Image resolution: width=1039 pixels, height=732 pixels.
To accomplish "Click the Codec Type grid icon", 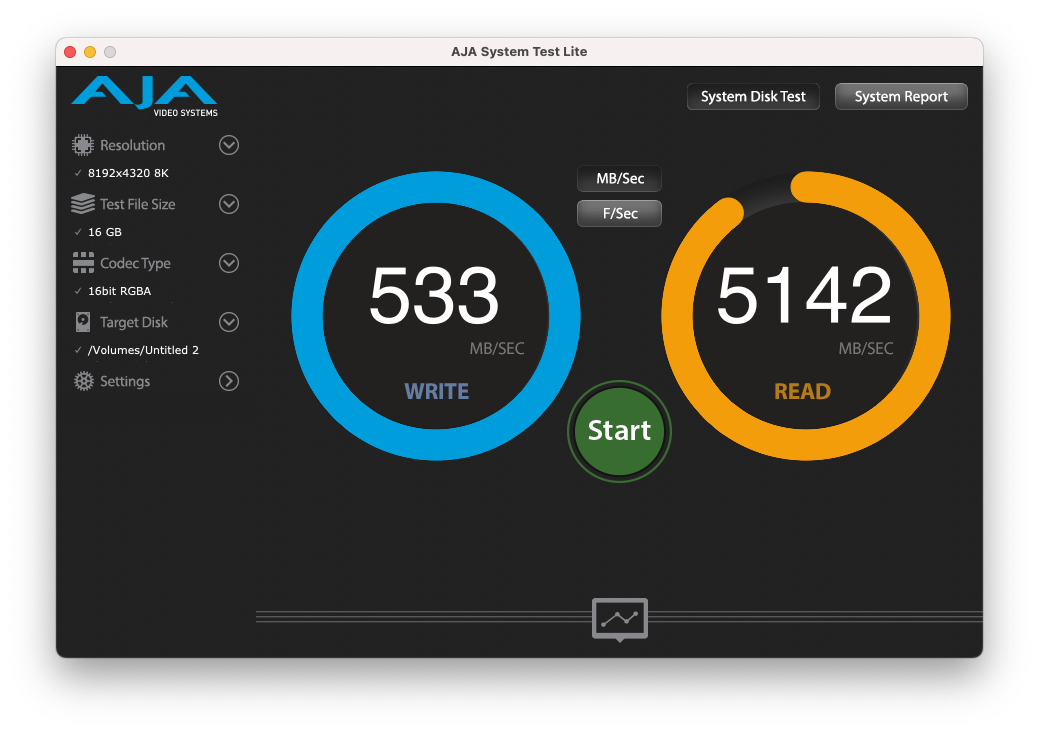I will click(83, 263).
